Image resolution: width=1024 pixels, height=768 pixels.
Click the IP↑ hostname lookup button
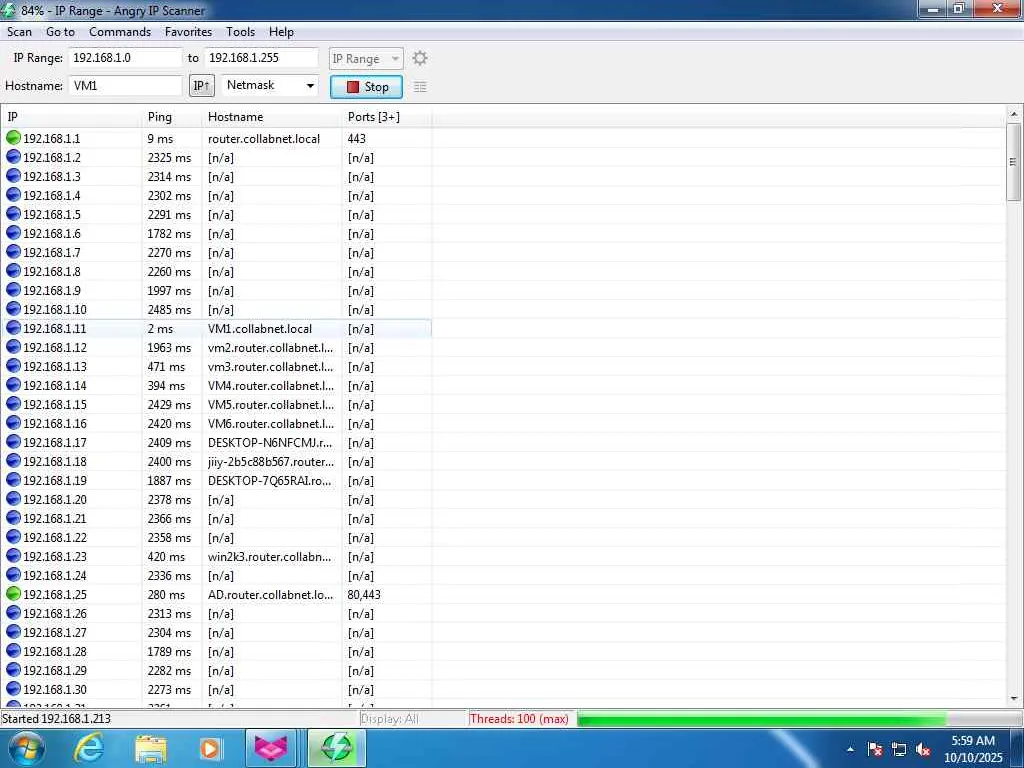[202, 86]
